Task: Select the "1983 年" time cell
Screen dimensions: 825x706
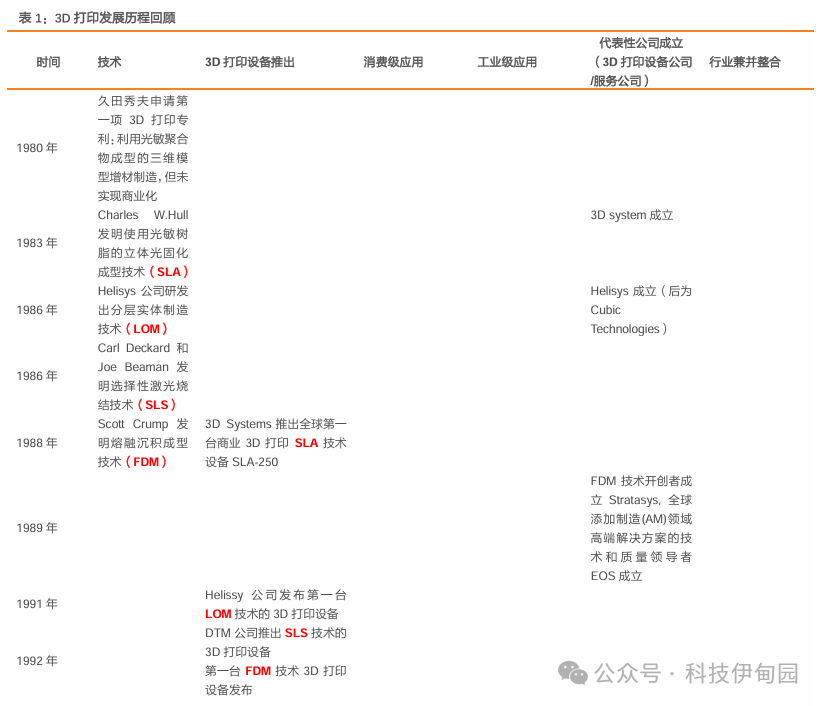Action: [37, 243]
